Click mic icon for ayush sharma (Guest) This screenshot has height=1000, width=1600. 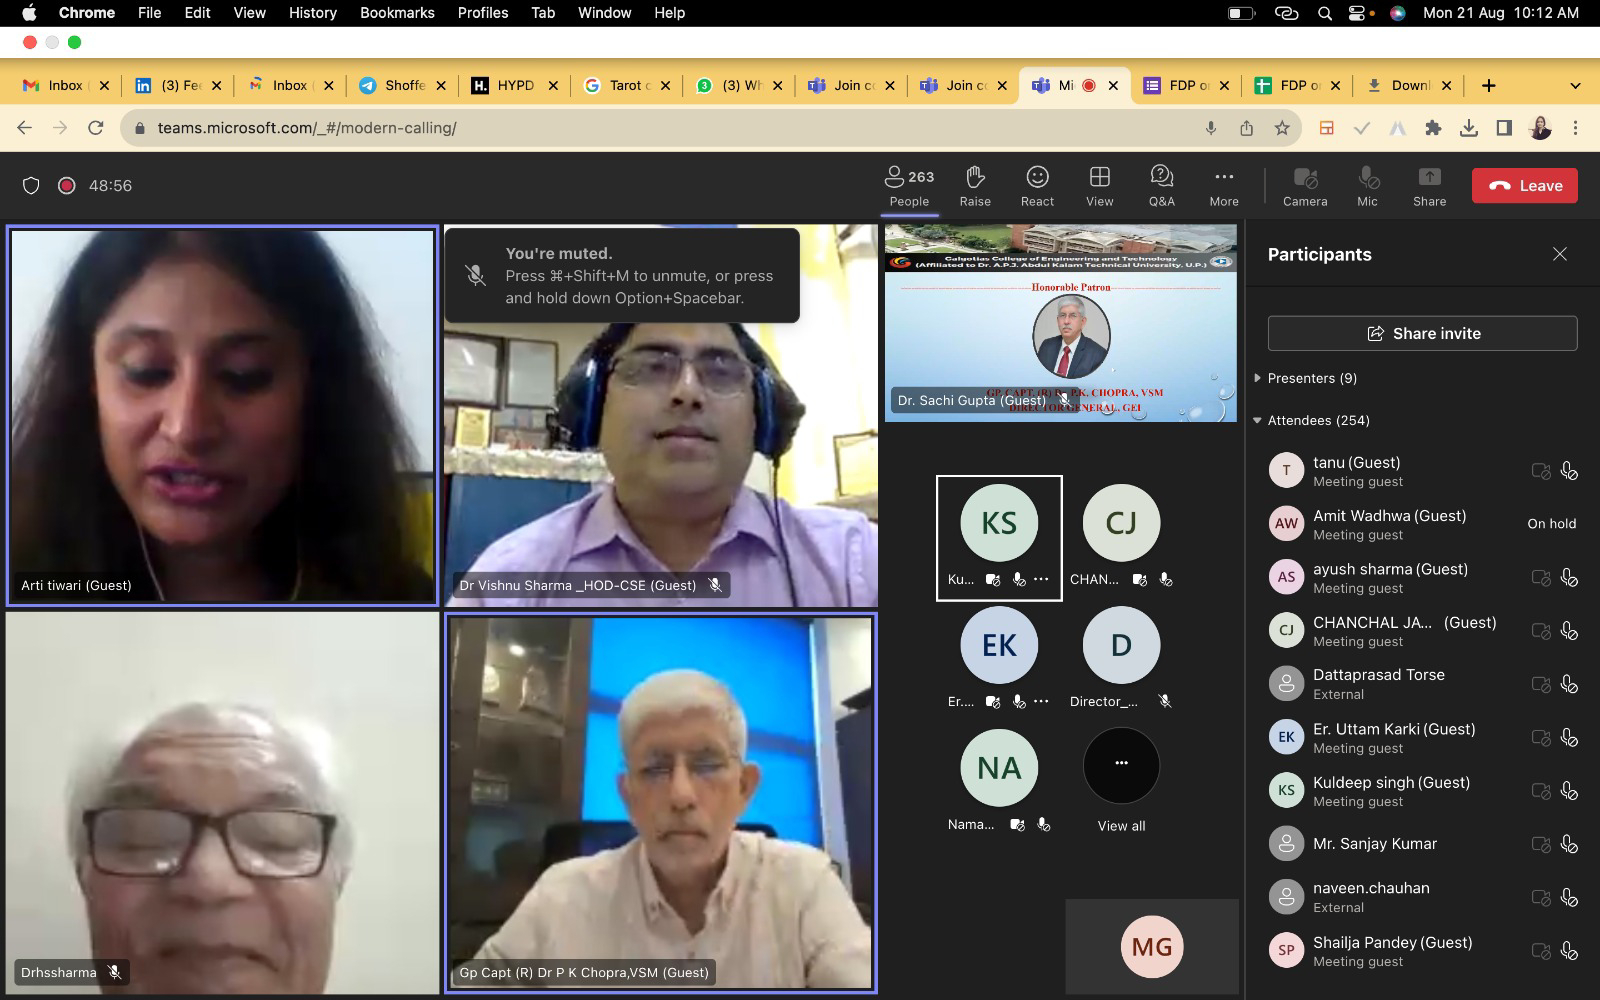(x=1569, y=577)
